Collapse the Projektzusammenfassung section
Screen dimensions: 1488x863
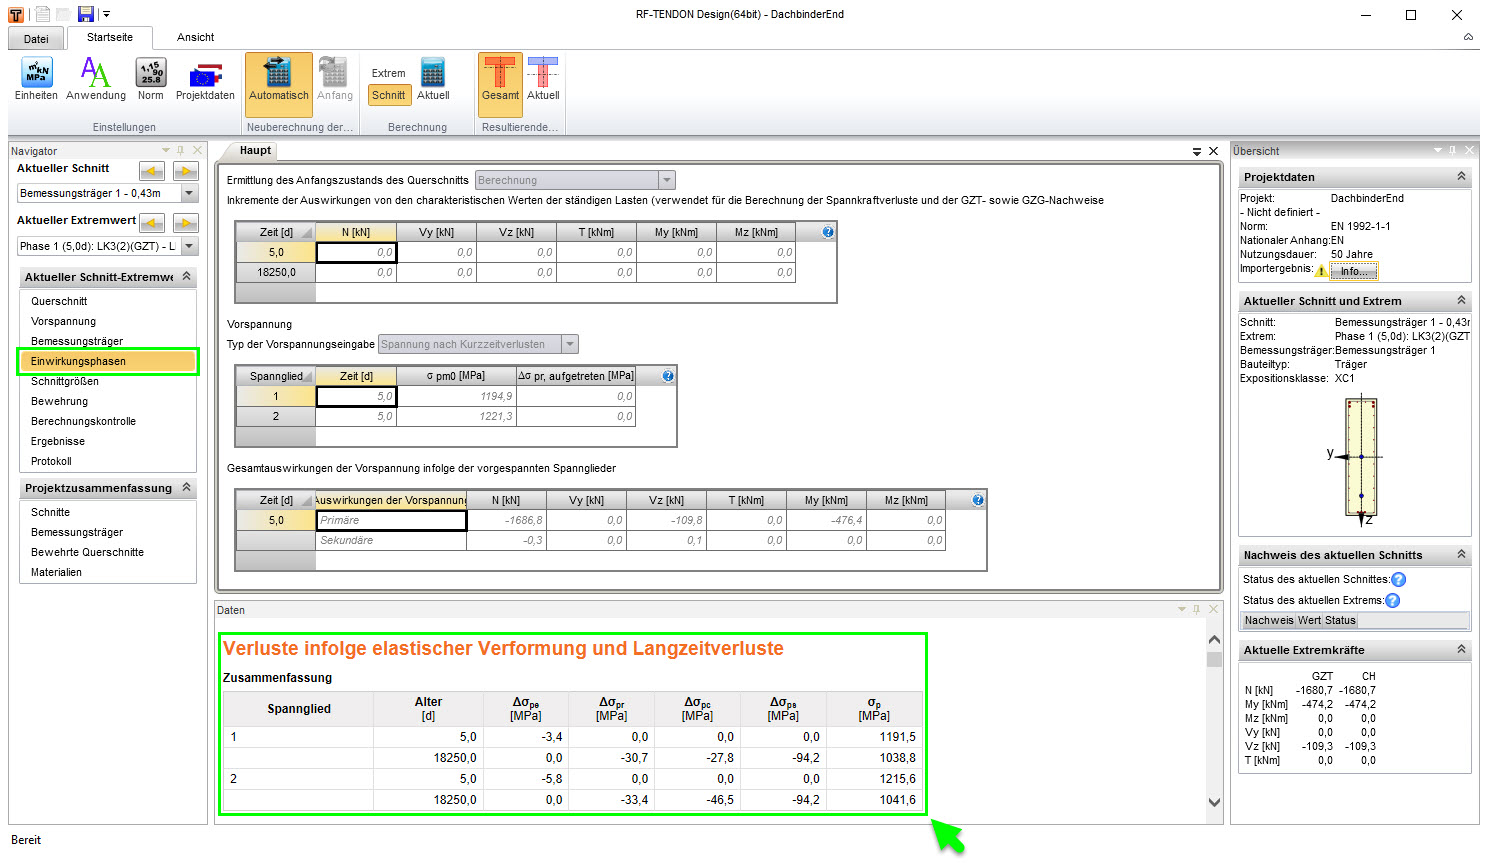point(187,488)
